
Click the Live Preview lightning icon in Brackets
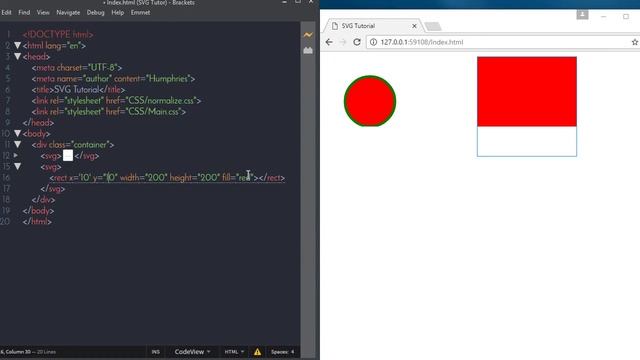pyautogui.click(x=308, y=35)
